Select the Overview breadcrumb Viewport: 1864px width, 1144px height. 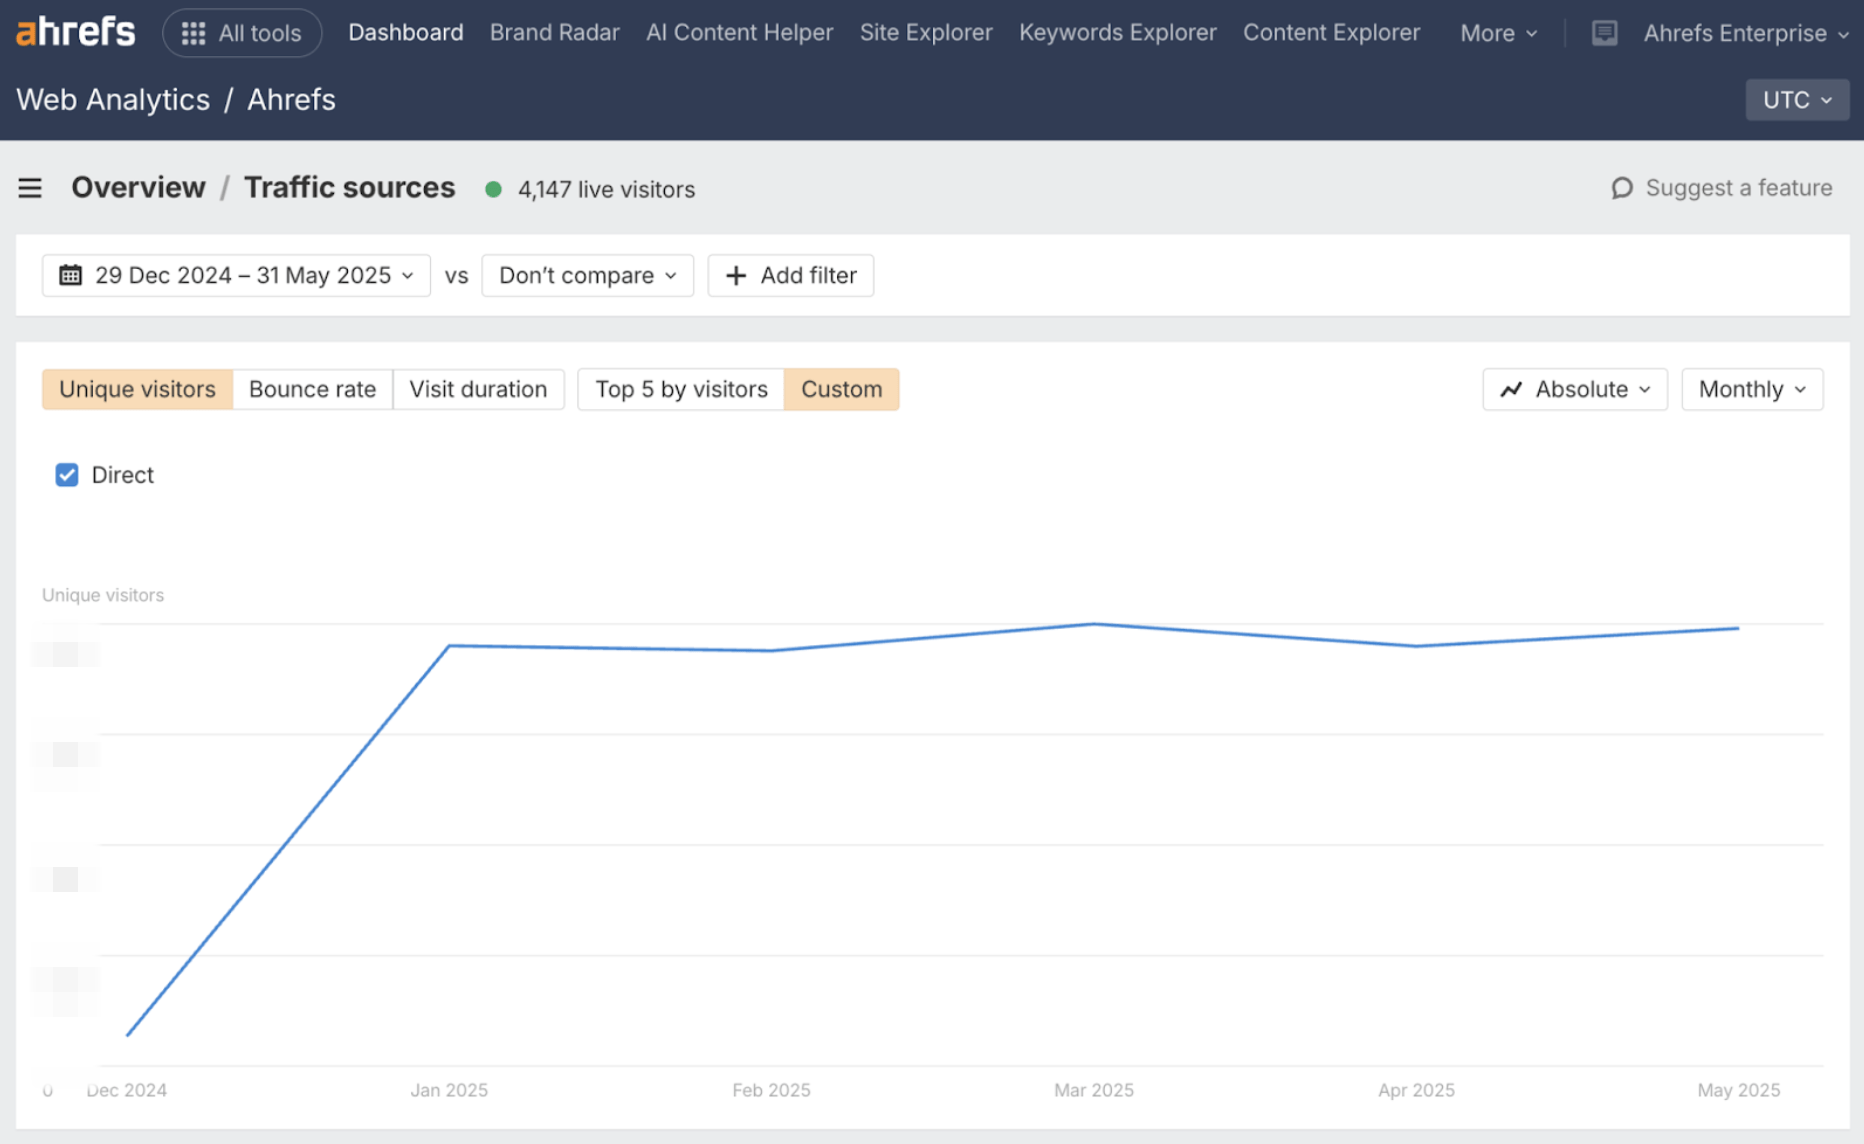click(138, 187)
